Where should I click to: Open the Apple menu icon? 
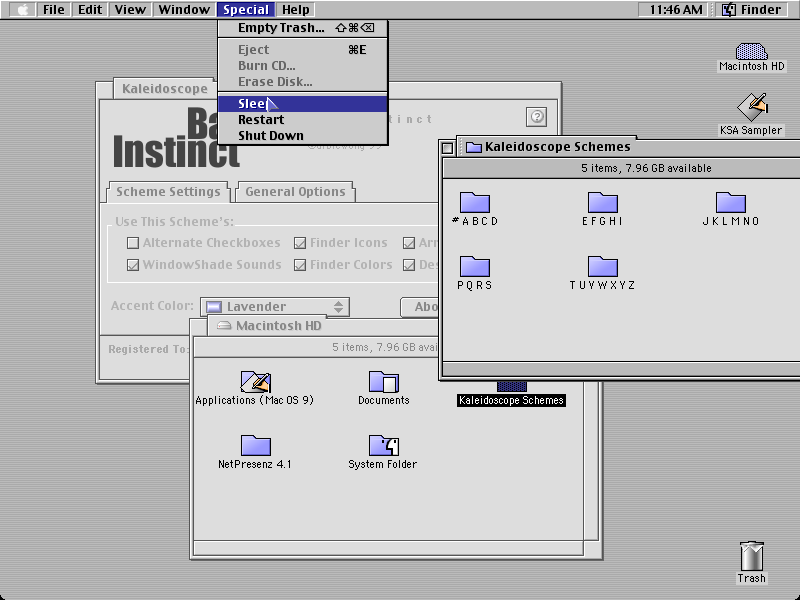point(22,10)
